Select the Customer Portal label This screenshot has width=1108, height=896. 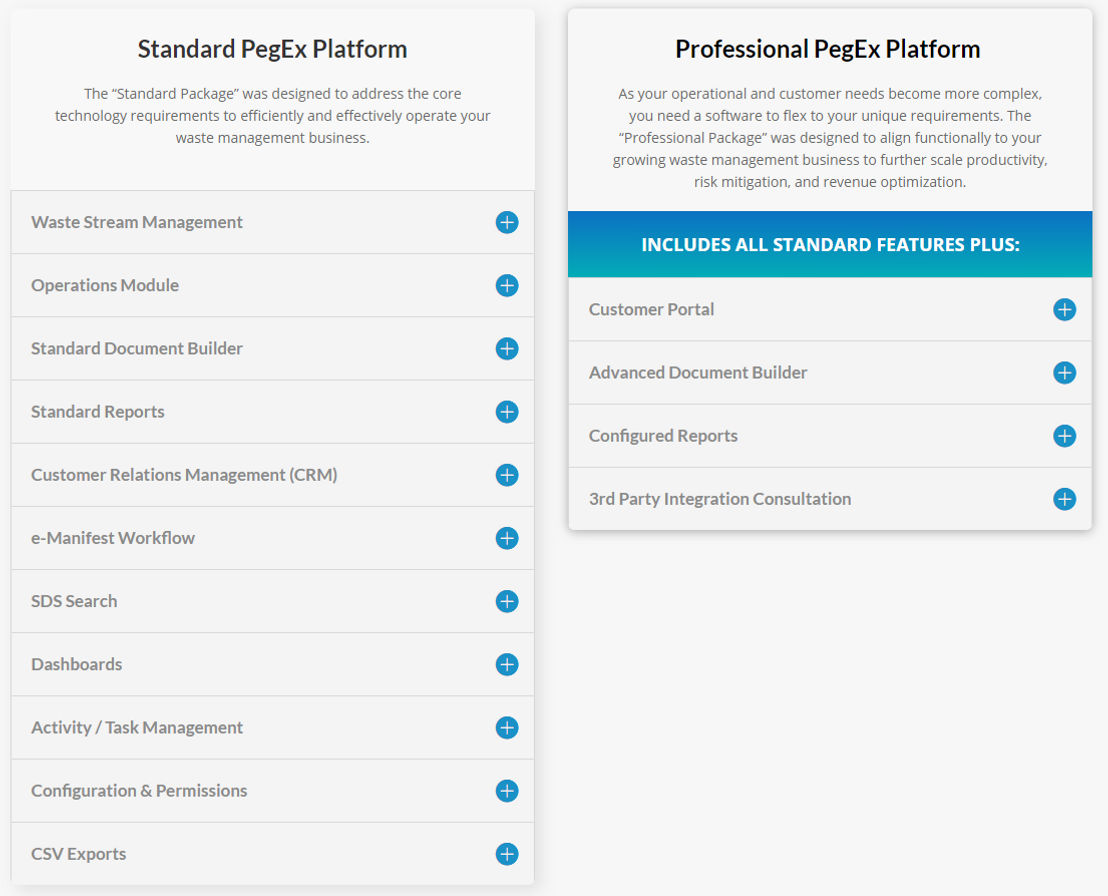(x=651, y=310)
